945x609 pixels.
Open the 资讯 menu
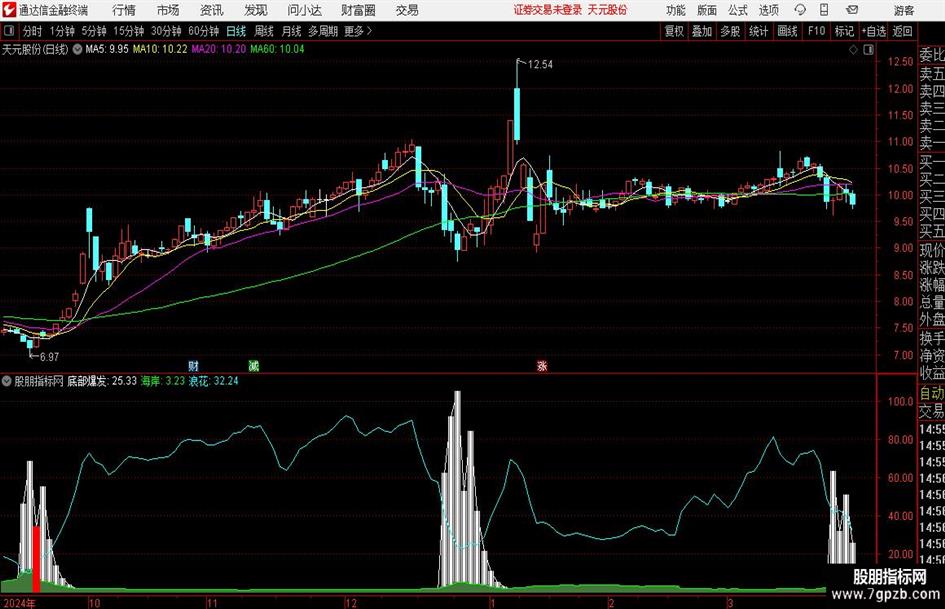point(212,10)
